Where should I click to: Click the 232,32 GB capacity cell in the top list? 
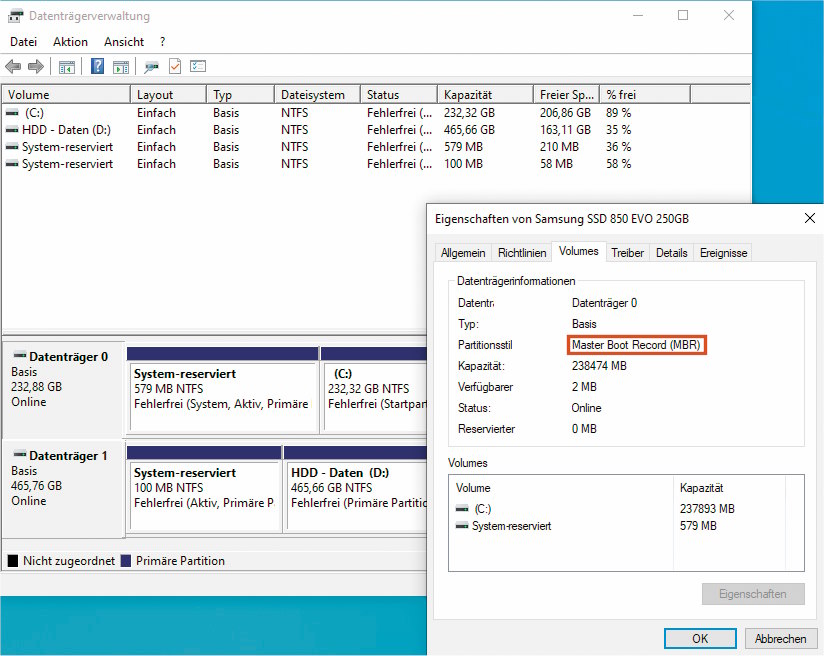coord(469,113)
